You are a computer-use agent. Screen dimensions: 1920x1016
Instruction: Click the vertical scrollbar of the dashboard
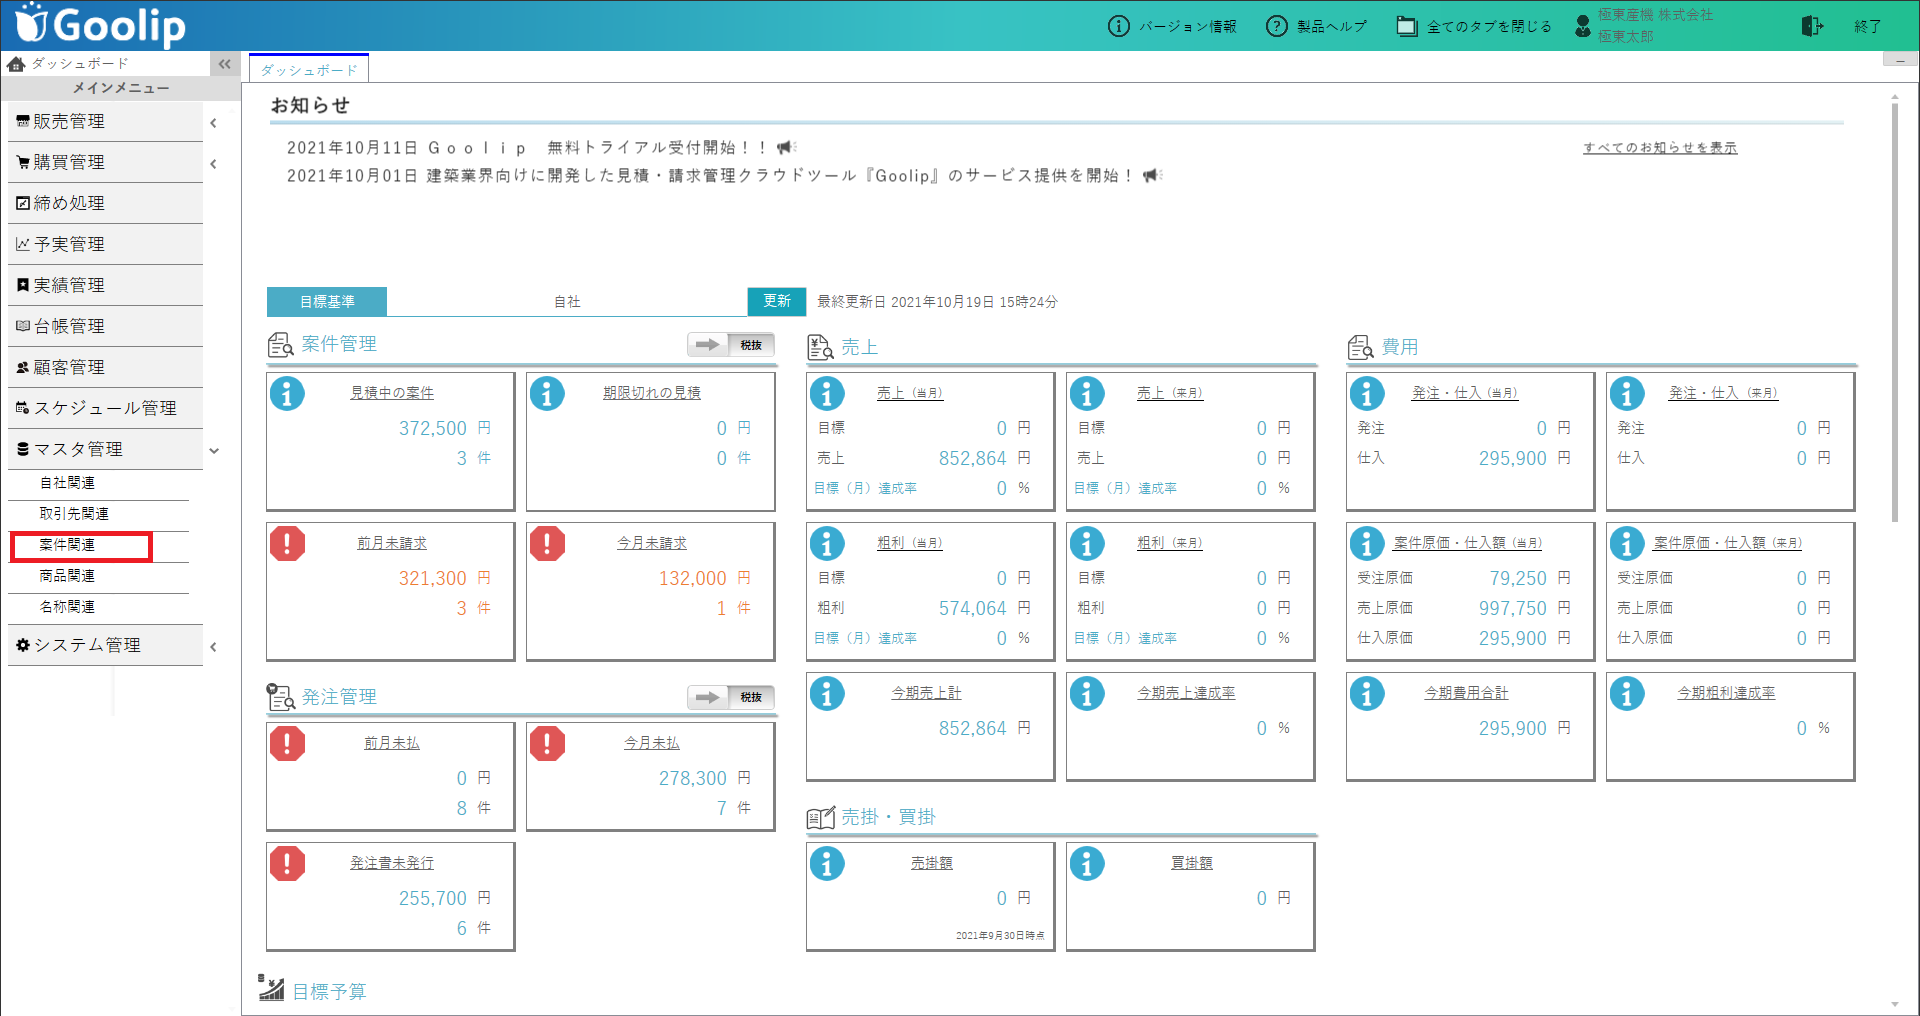[1894, 312]
